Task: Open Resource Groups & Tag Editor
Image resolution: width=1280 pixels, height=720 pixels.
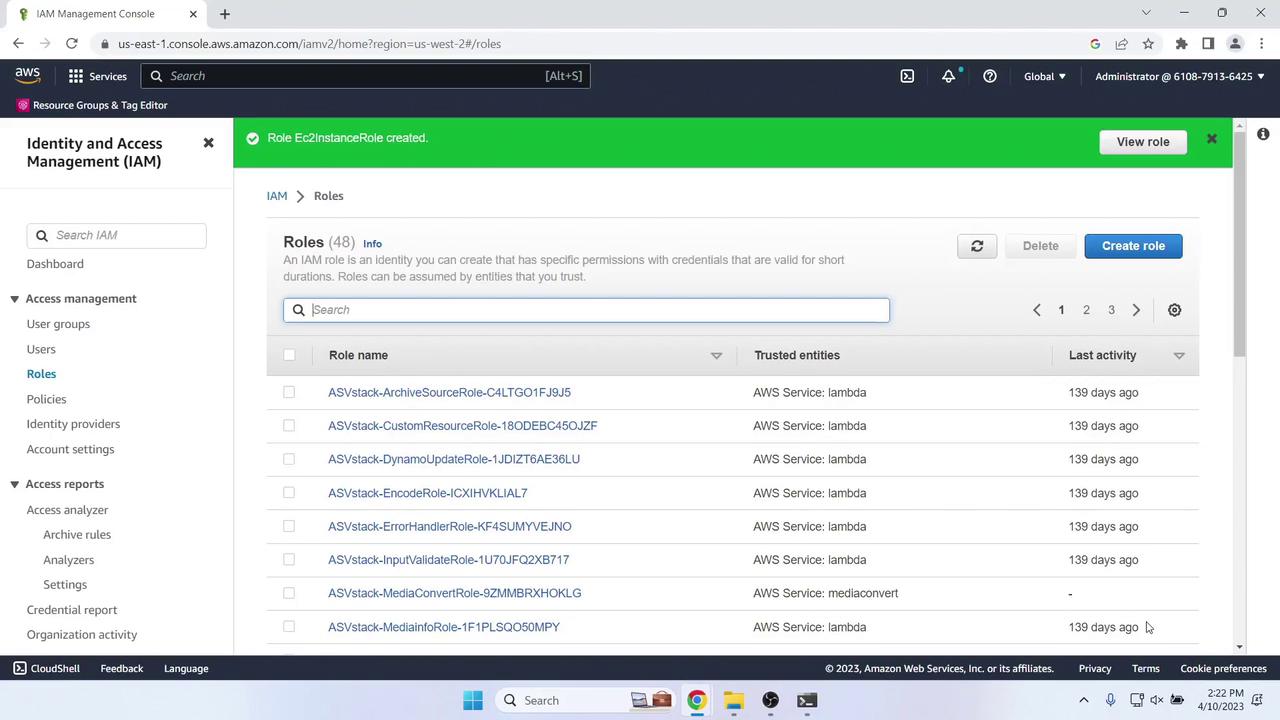Action: click(92, 105)
